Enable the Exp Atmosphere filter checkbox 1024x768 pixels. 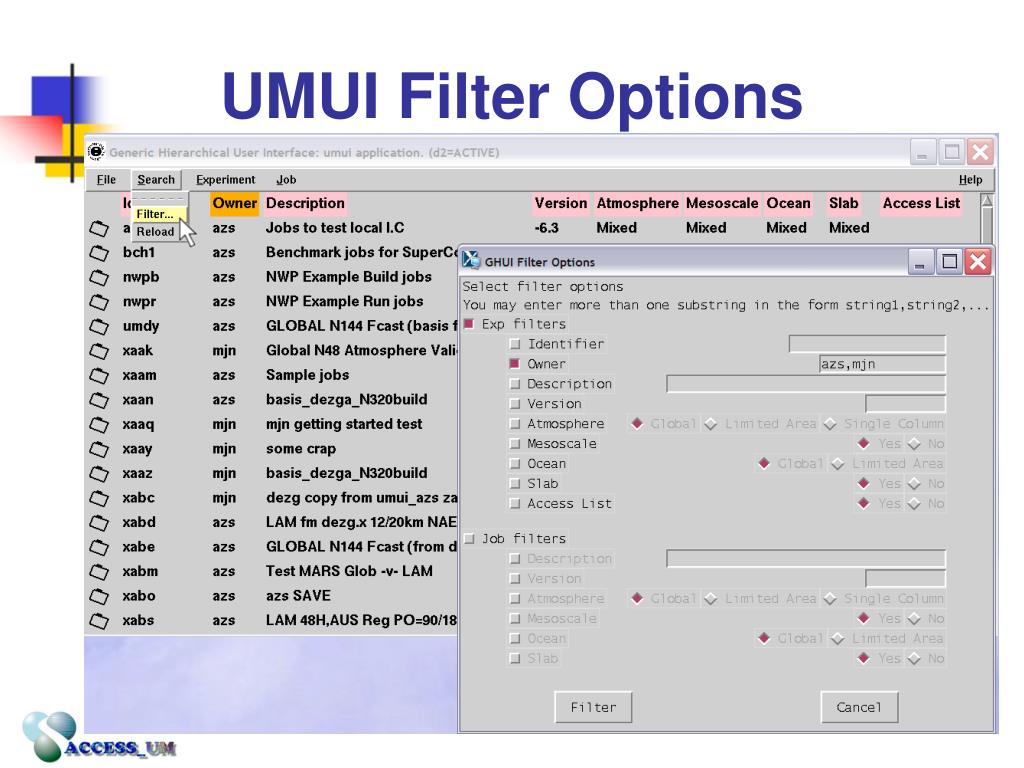515,424
